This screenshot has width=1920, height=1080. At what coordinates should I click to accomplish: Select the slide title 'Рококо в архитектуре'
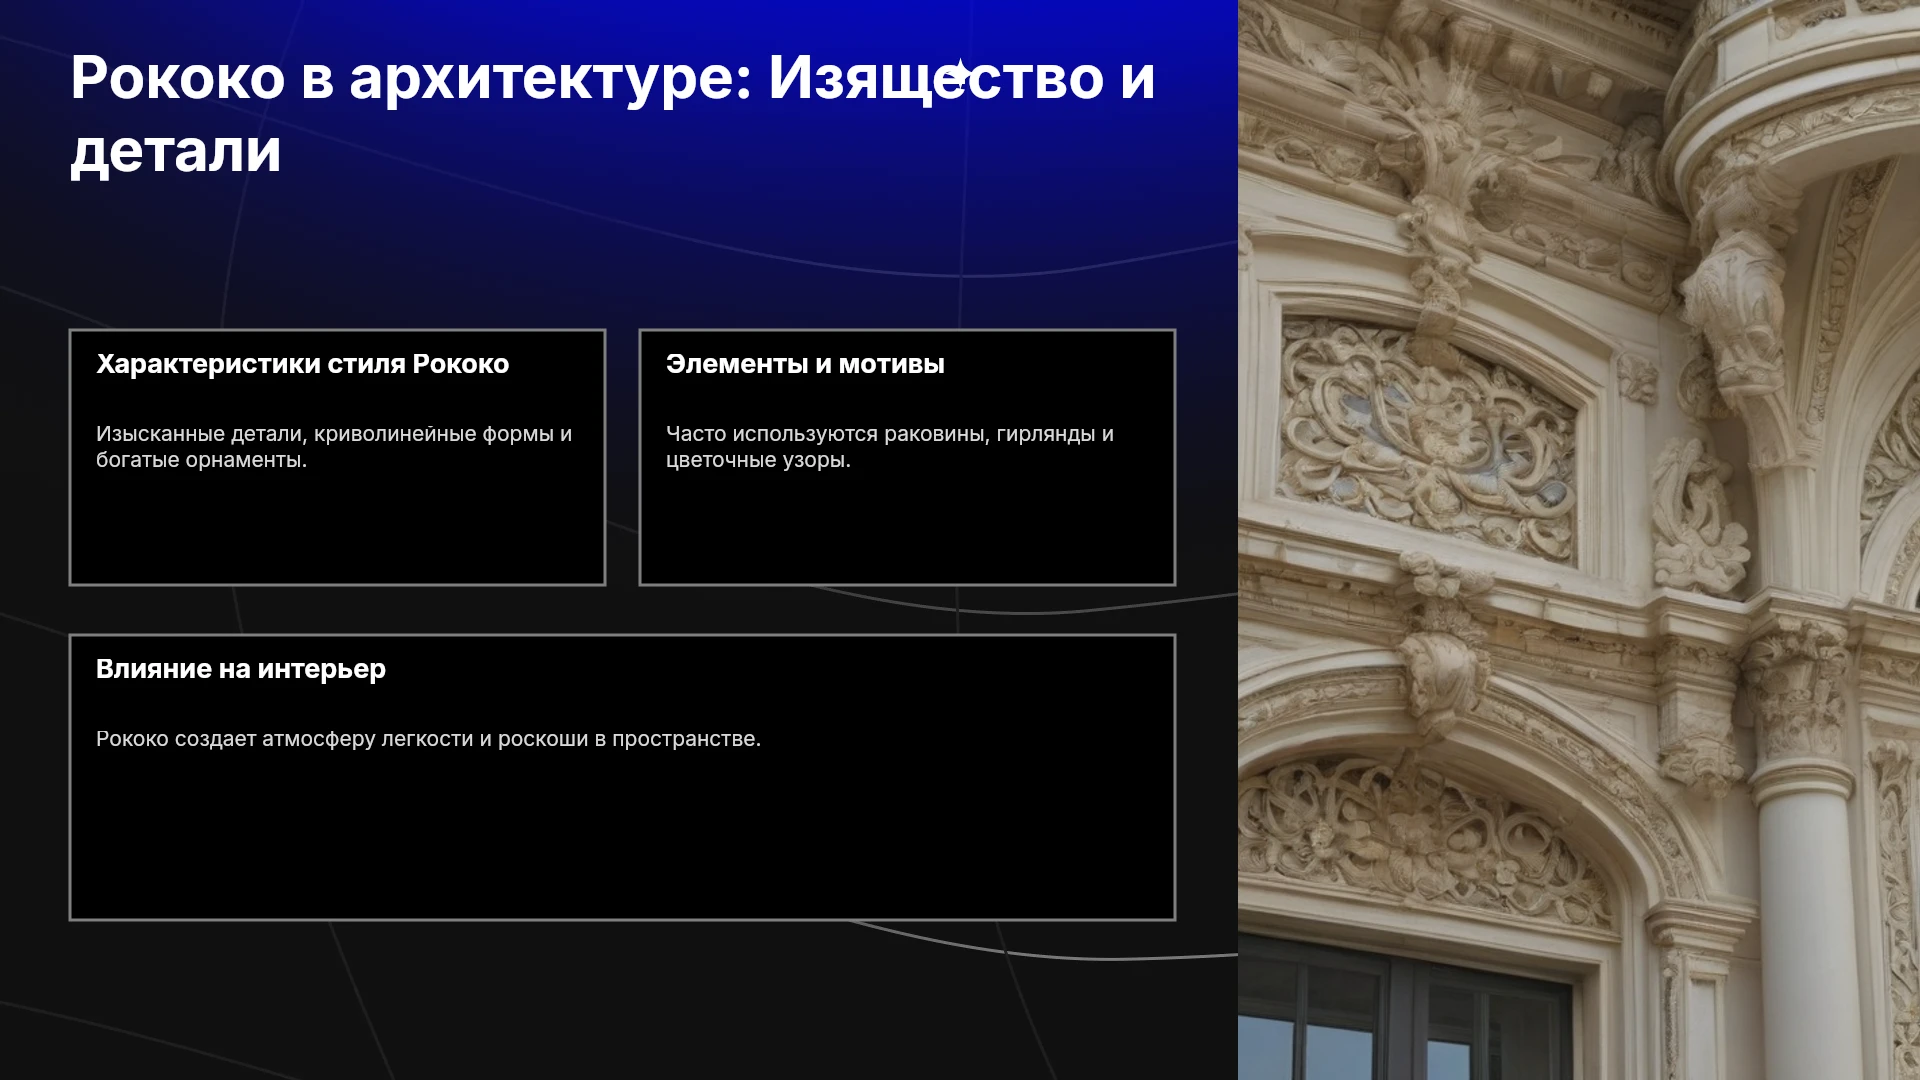pyautogui.click(x=411, y=78)
